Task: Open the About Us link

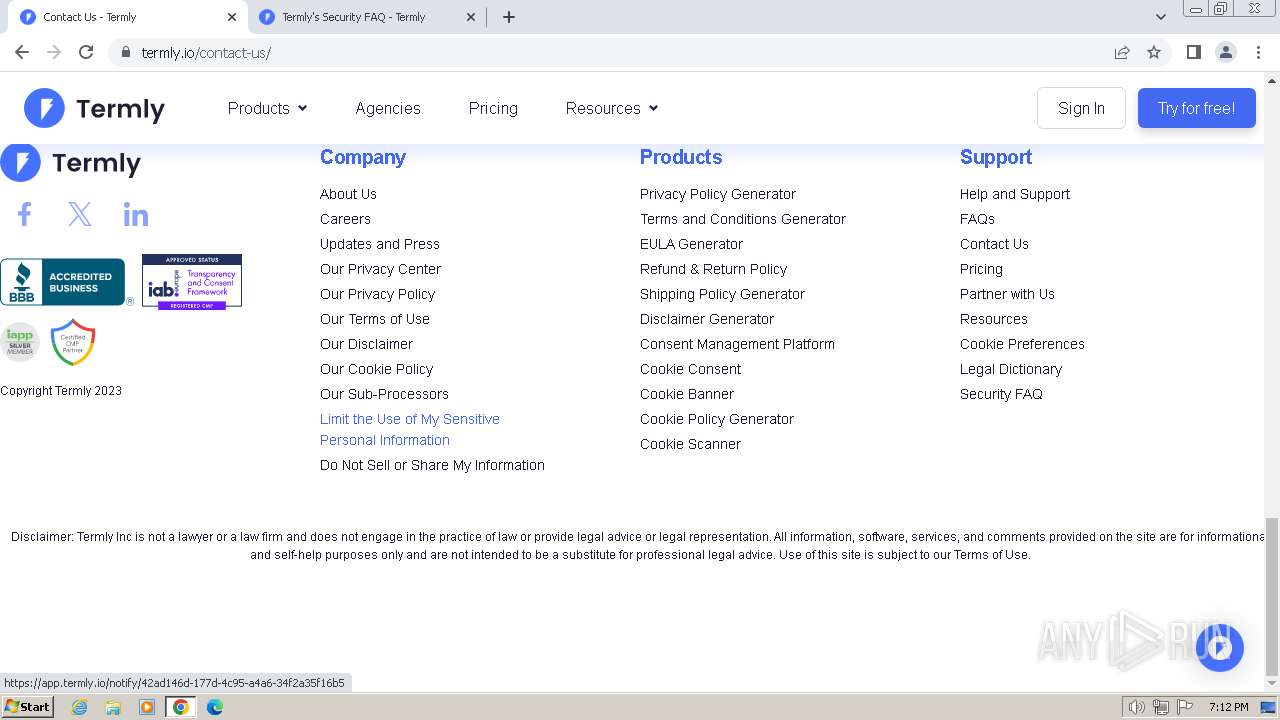Action: [x=348, y=194]
